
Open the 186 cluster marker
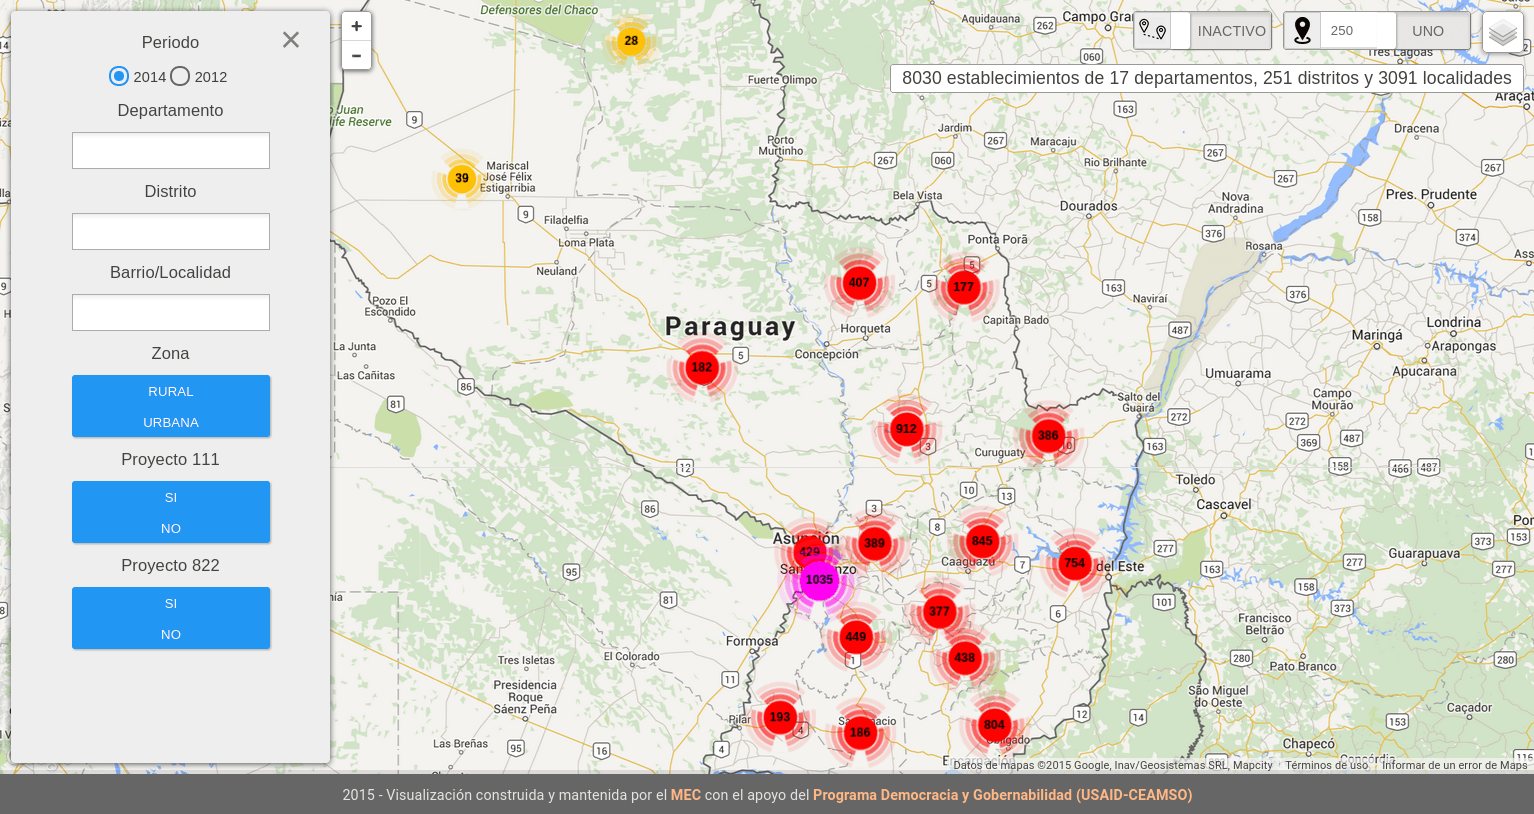860,733
